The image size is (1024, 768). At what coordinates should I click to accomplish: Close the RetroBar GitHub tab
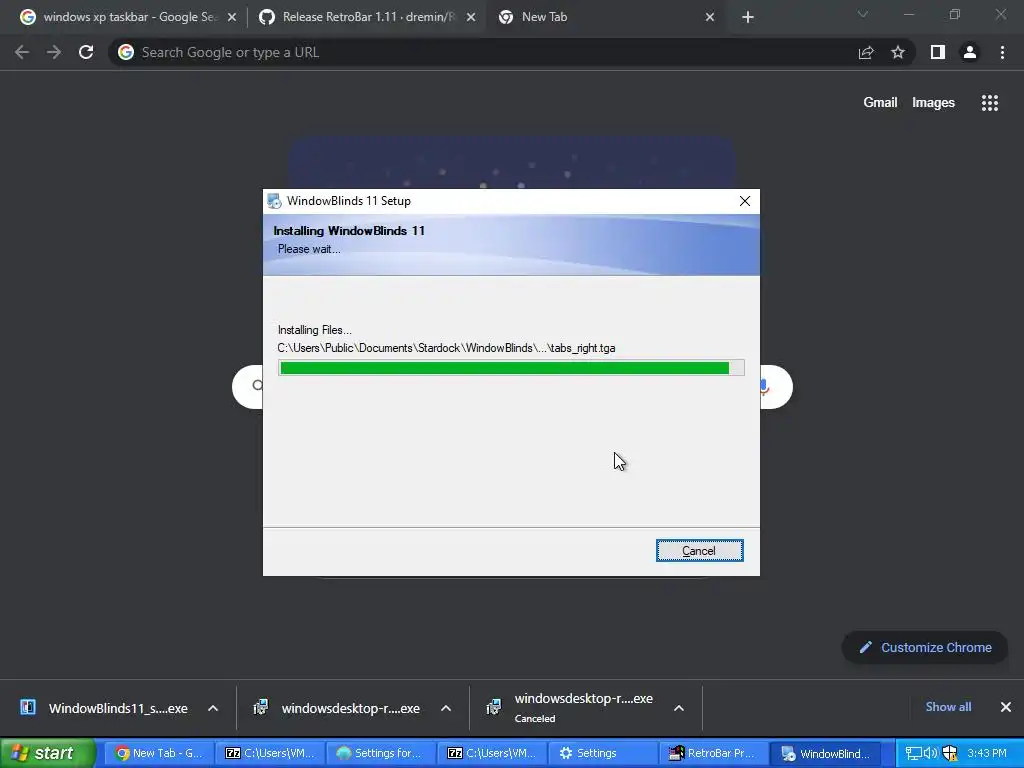(471, 18)
